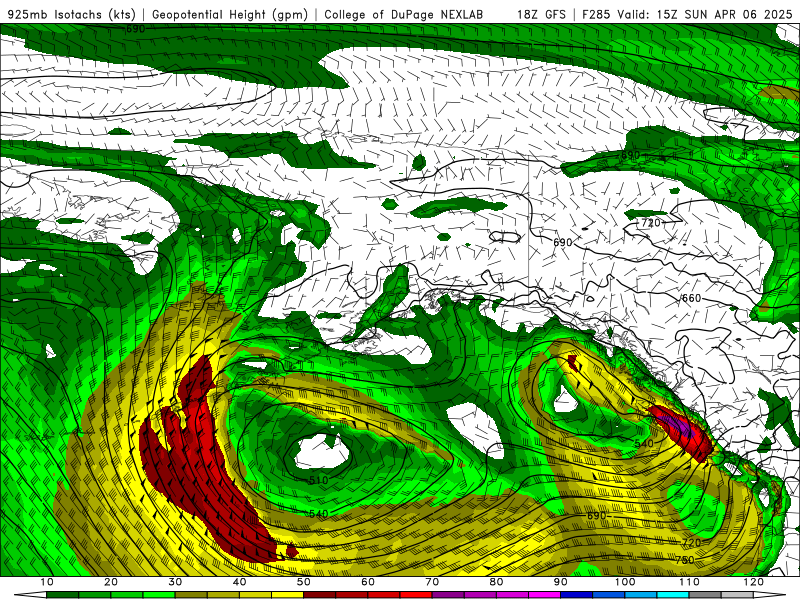The height and width of the screenshot is (600, 800).
Task: Click the 'Valid: 15Z SUN APR 06 2025' text
Action: [x=705, y=14]
